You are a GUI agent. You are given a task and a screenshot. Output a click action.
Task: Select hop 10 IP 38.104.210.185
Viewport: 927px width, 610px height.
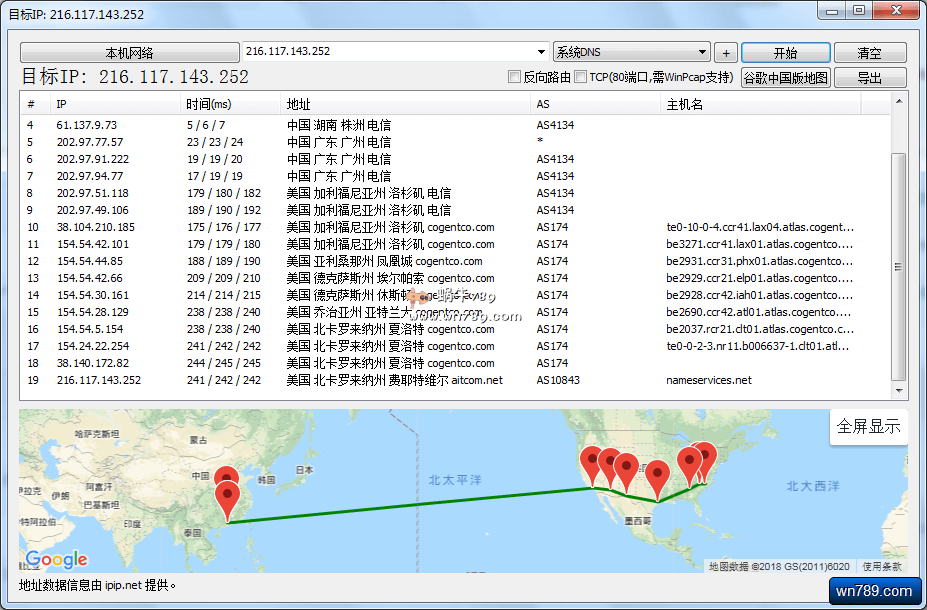tap(96, 228)
